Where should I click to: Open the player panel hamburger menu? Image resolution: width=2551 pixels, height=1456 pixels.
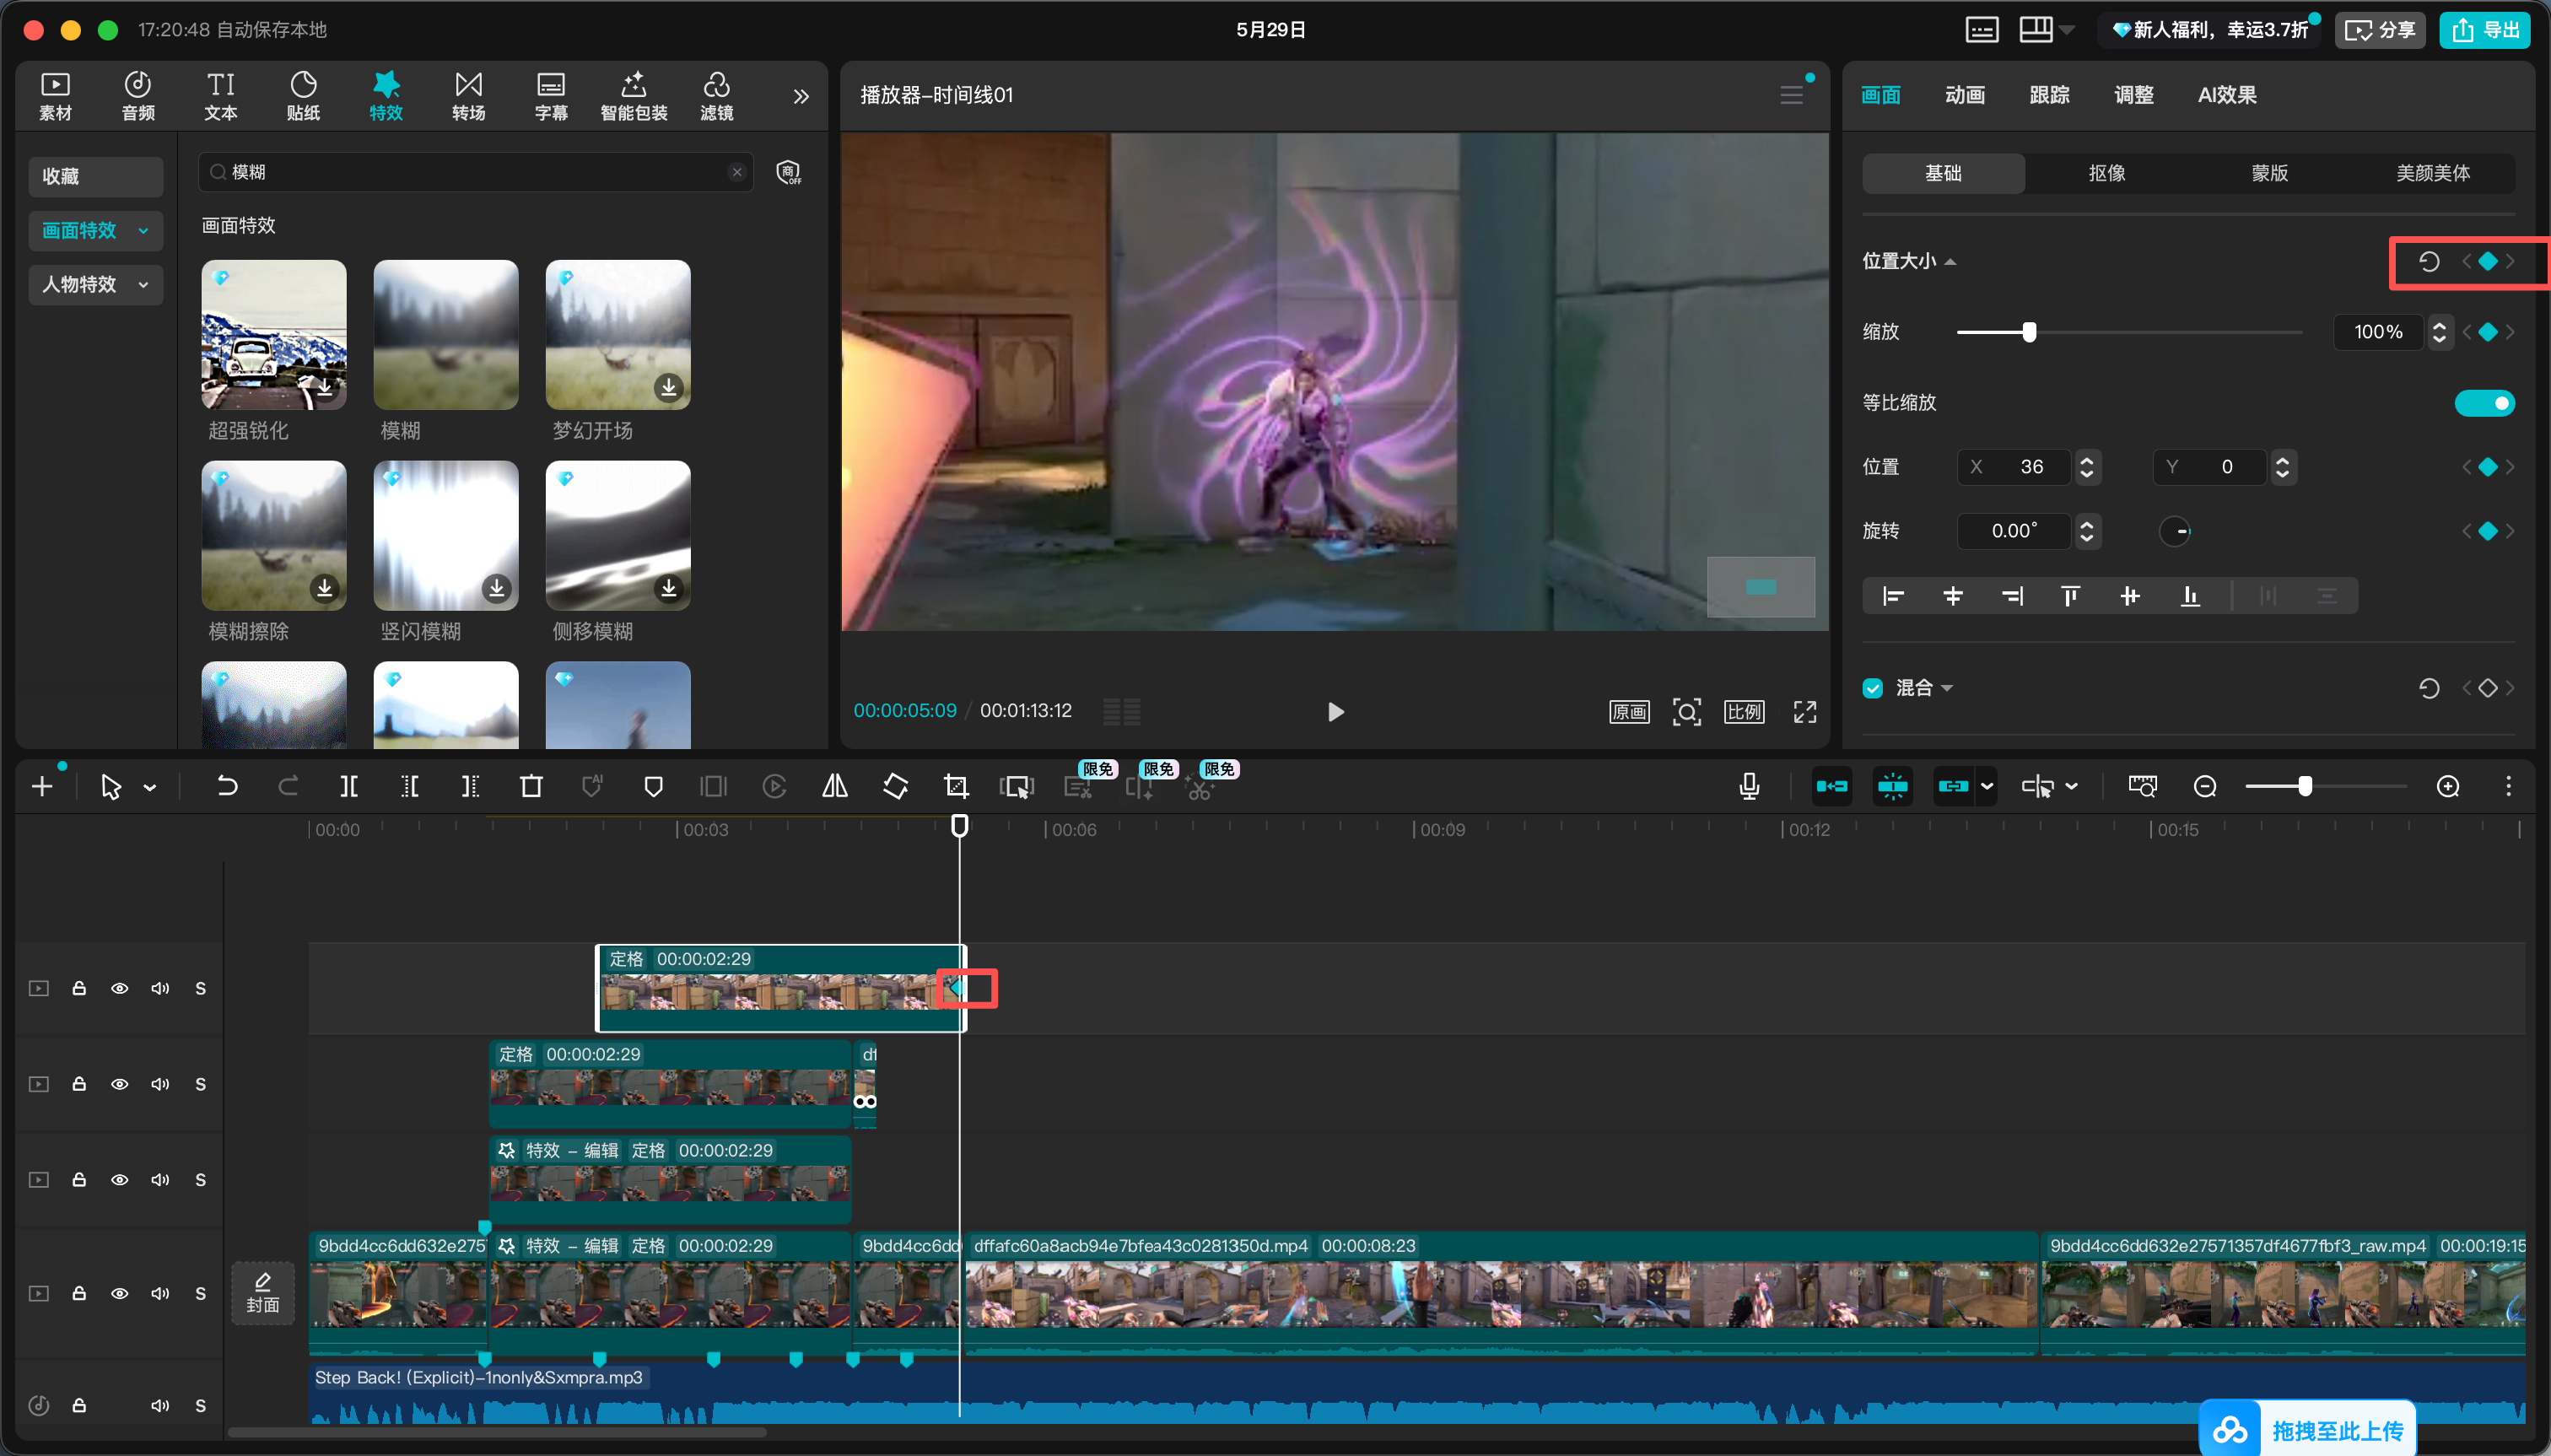point(1791,95)
